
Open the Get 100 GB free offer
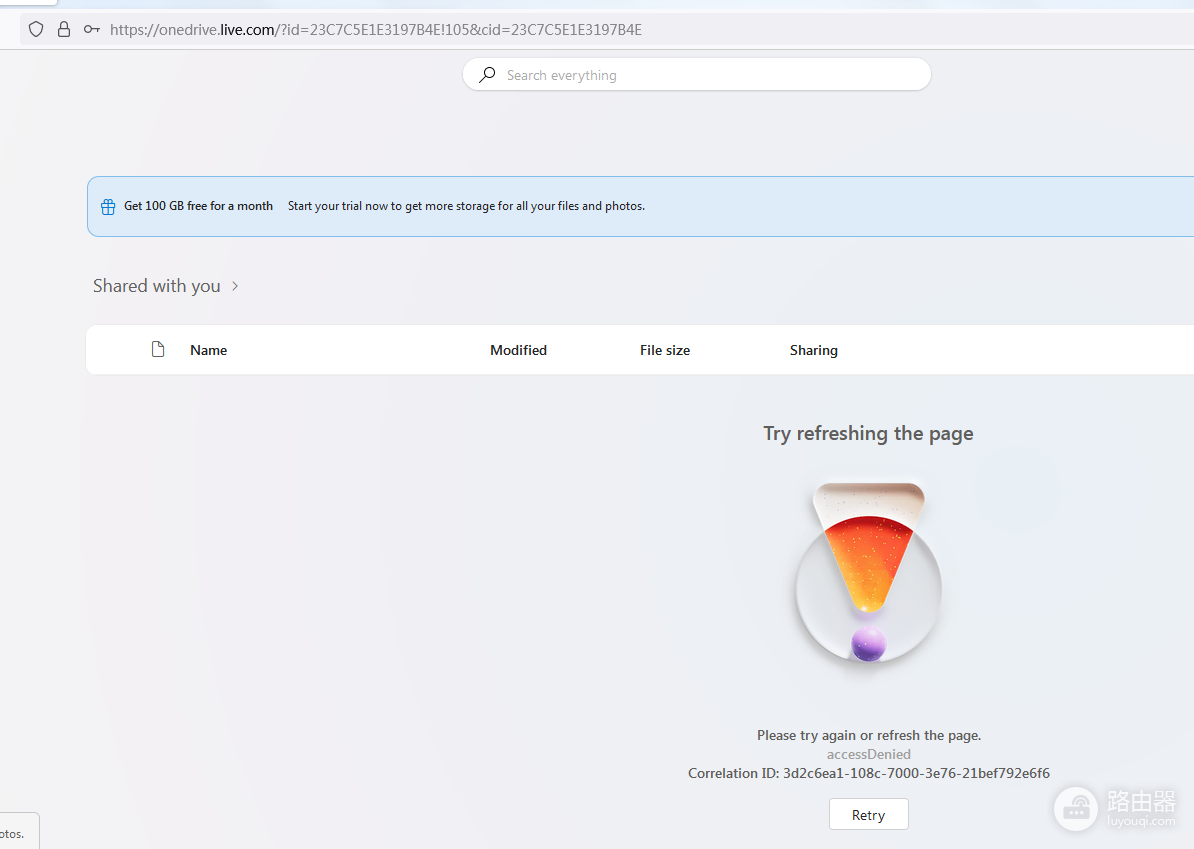pos(198,206)
